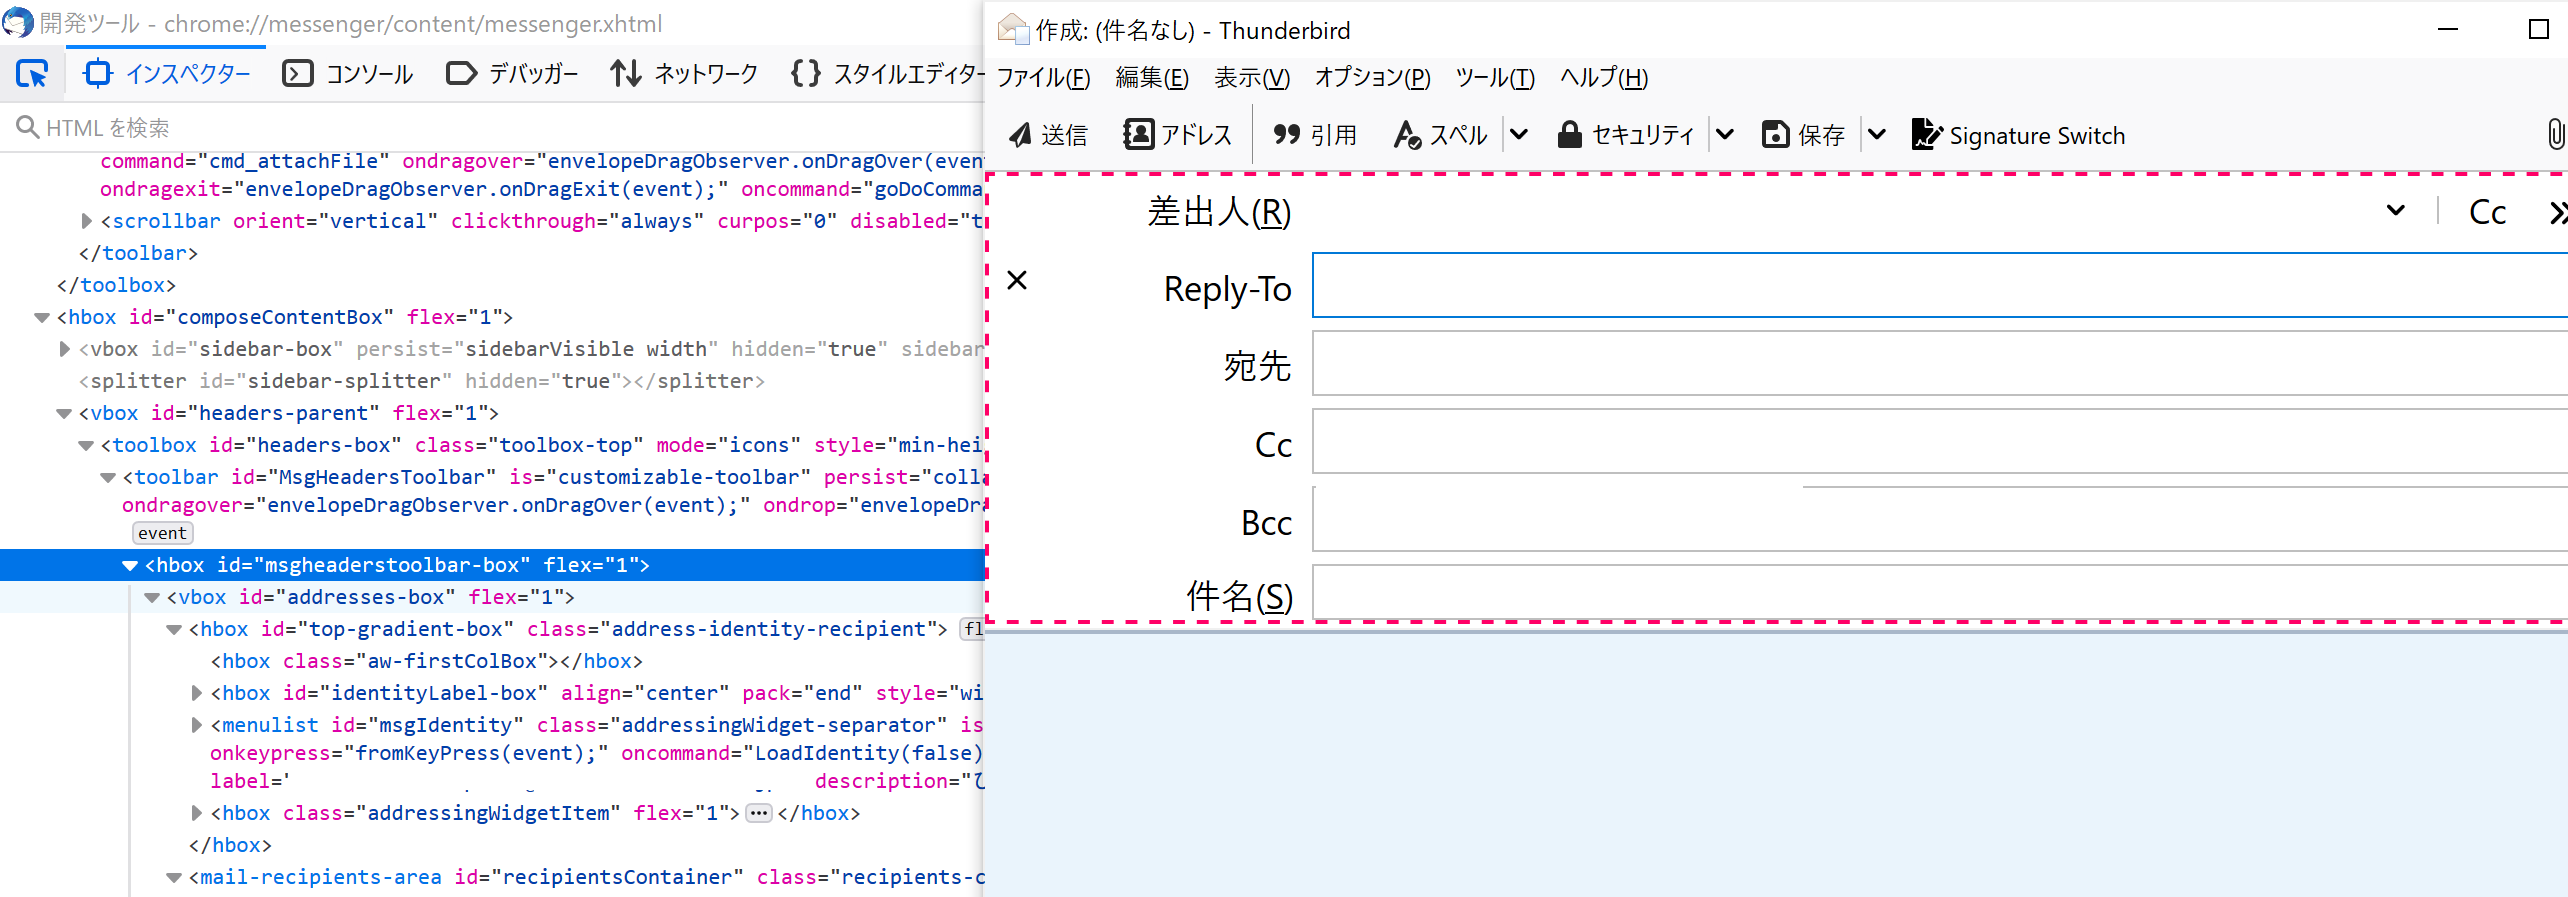Remove the Reply-To row with X
The height and width of the screenshot is (897, 2568).
[1017, 281]
